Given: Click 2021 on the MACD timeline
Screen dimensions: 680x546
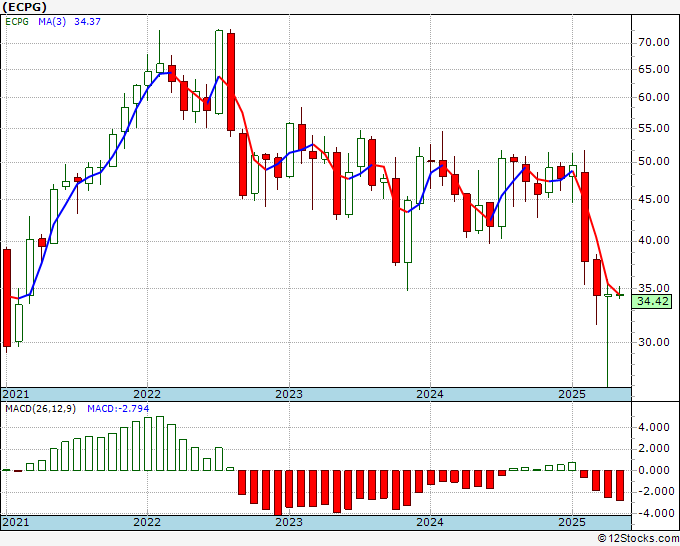Looking at the screenshot, I should coord(16,522).
